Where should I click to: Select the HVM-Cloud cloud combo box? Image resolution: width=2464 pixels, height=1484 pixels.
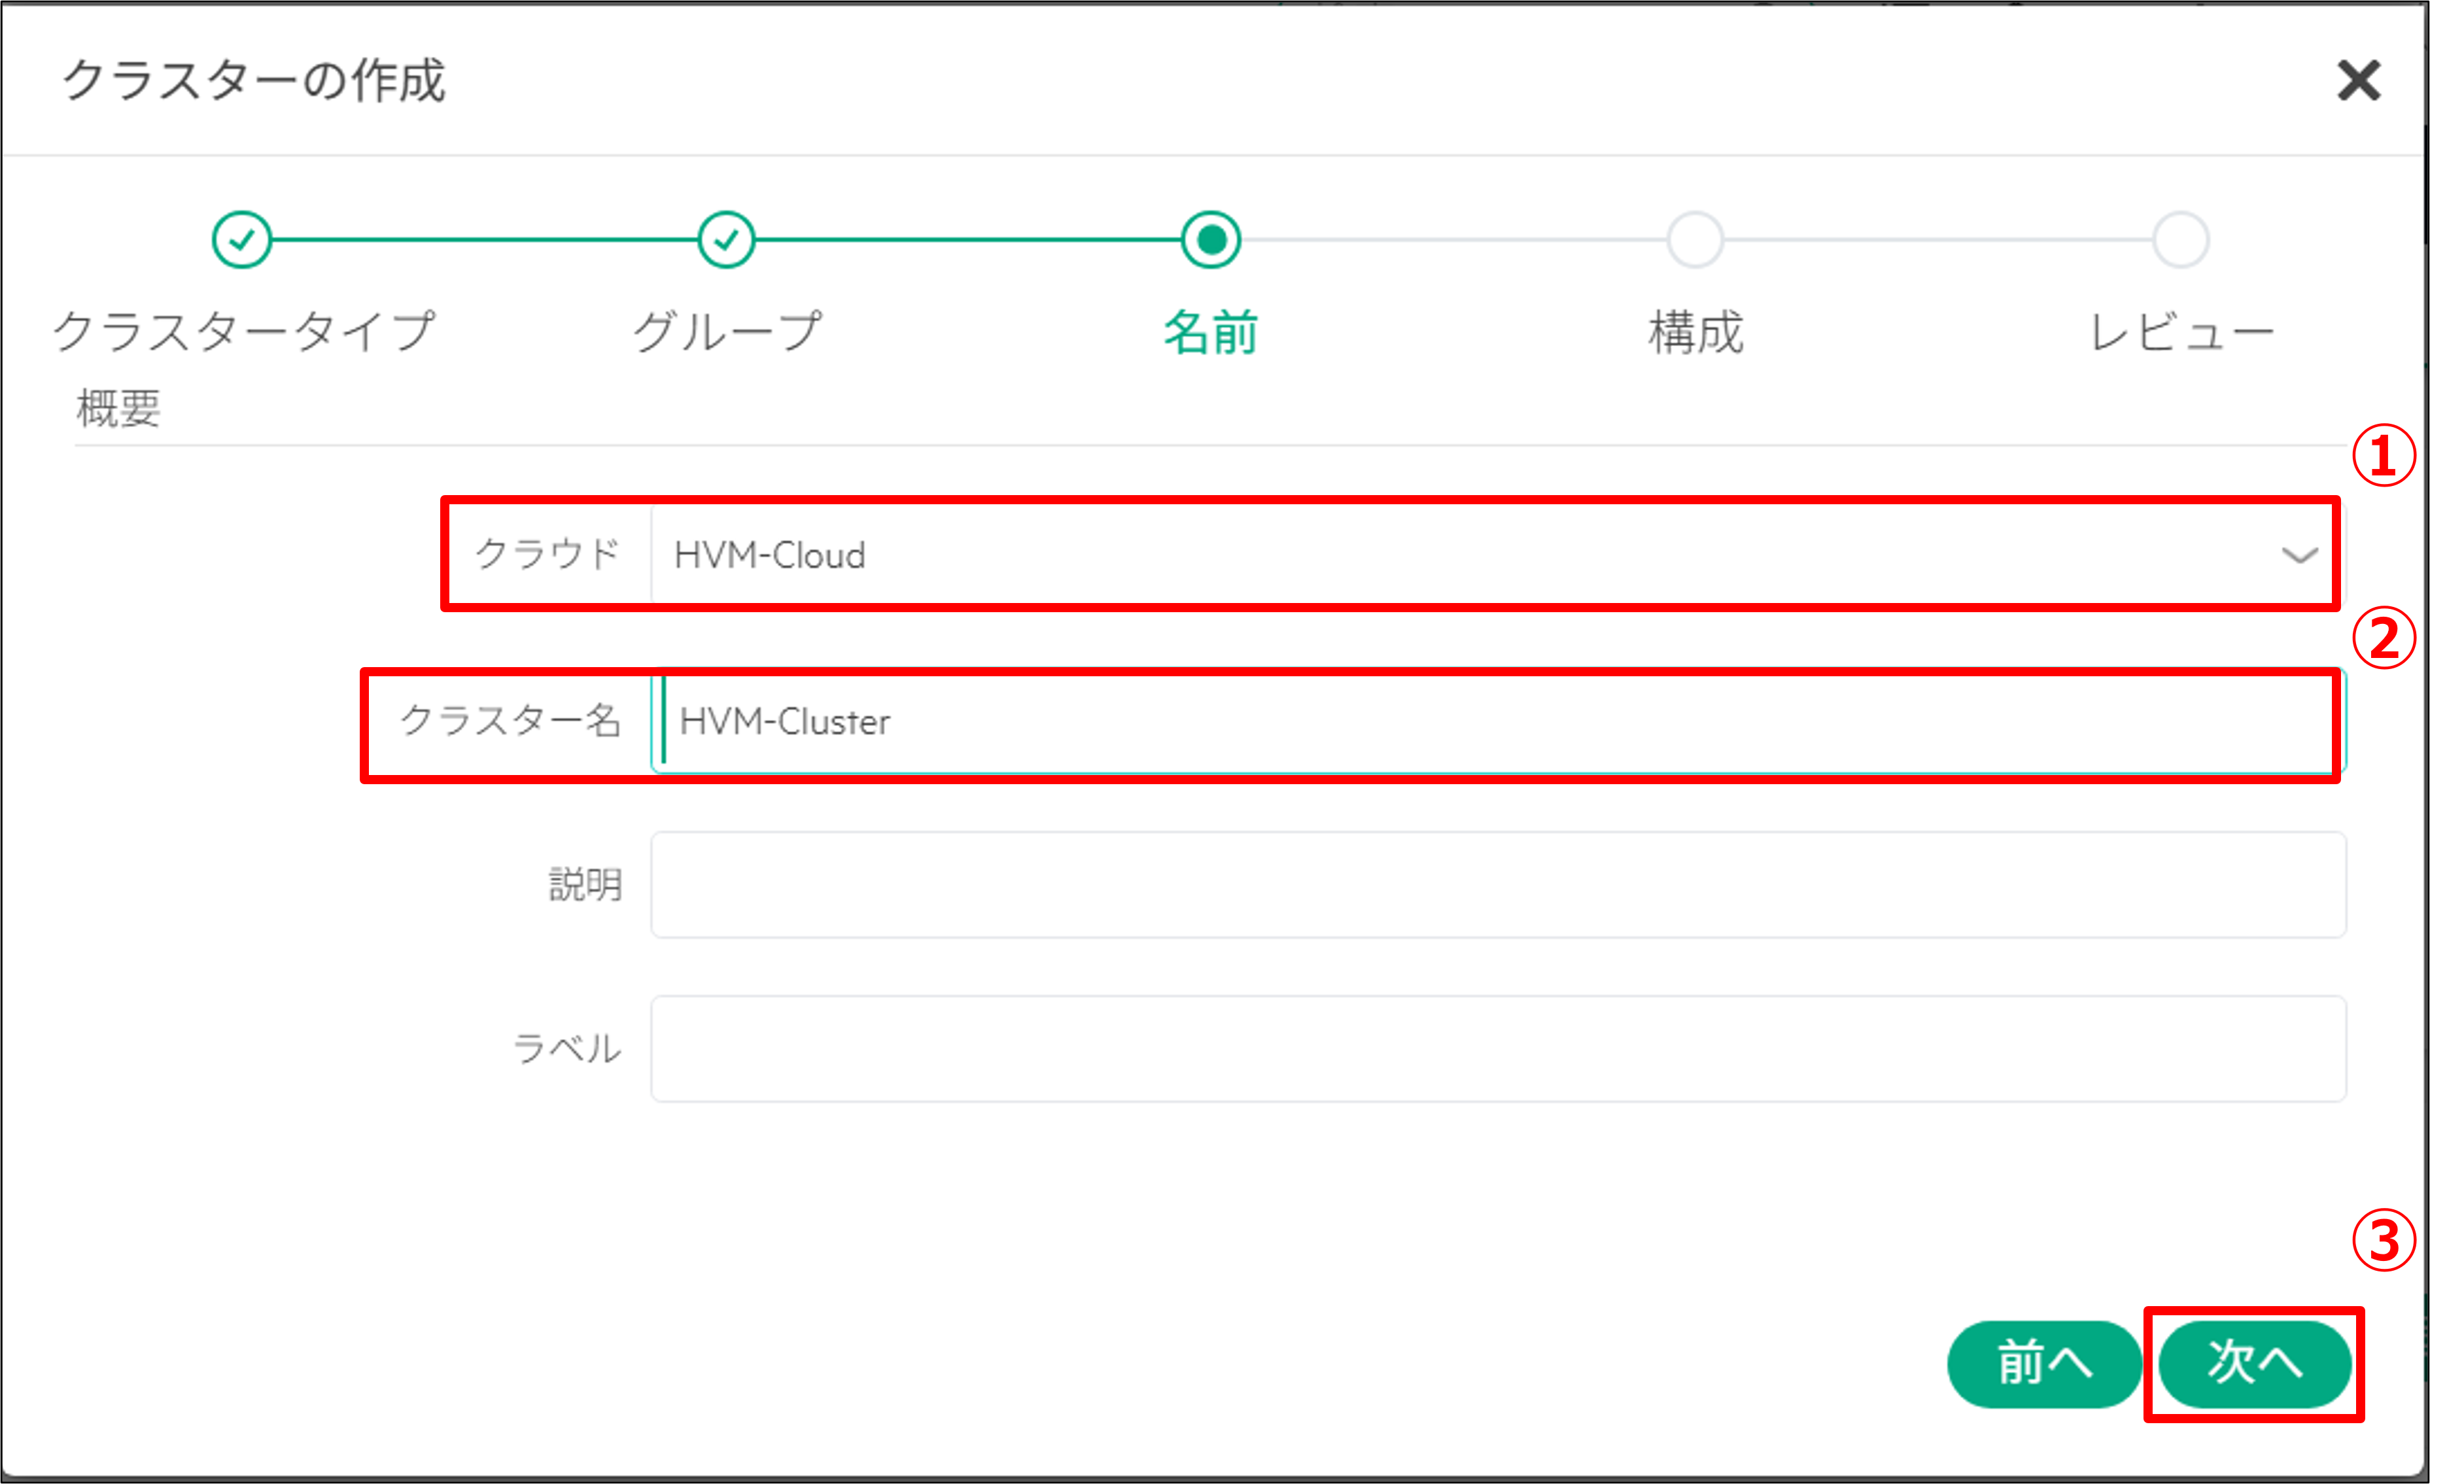(1450, 555)
